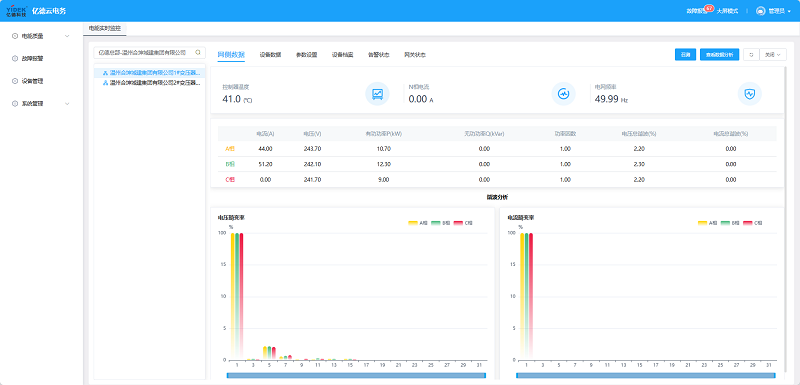Click the B相 row label
The image size is (800, 385).
pos(230,164)
